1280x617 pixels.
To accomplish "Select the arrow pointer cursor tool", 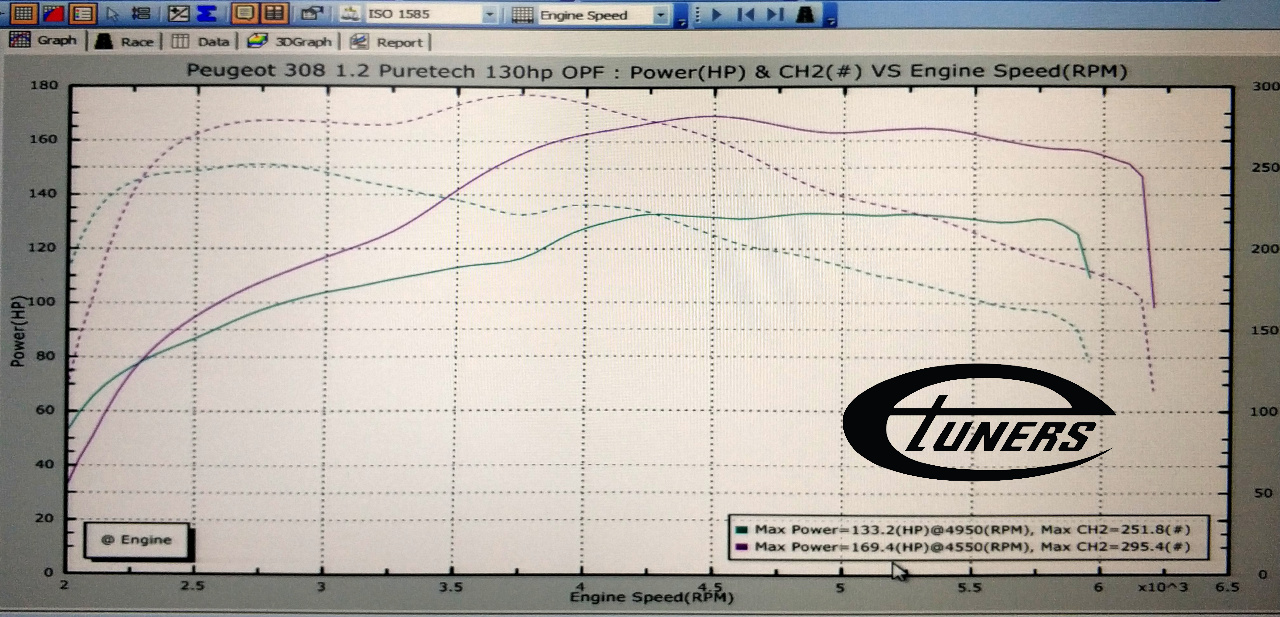I will [114, 14].
